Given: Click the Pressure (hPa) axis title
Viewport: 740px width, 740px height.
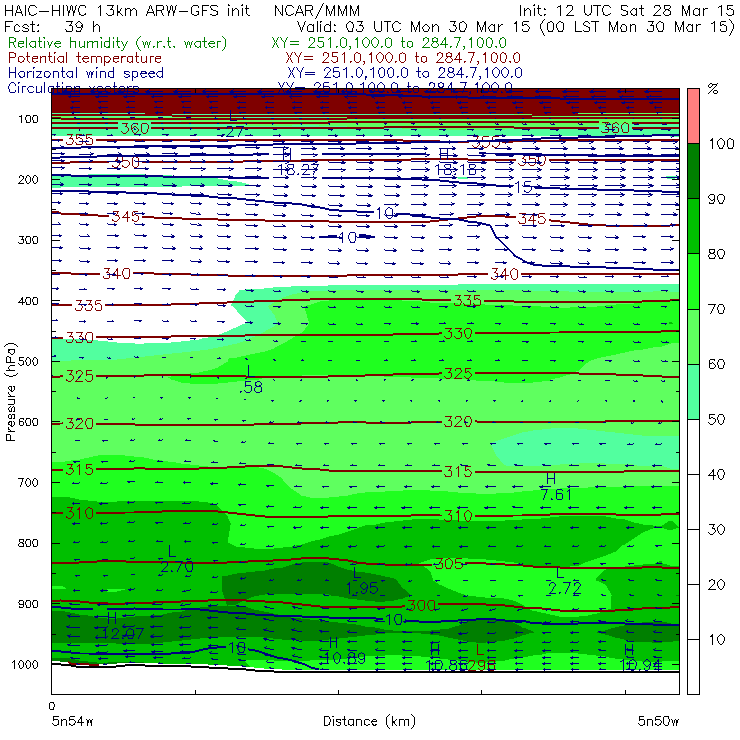Looking at the screenshot, I should [10, 392].
